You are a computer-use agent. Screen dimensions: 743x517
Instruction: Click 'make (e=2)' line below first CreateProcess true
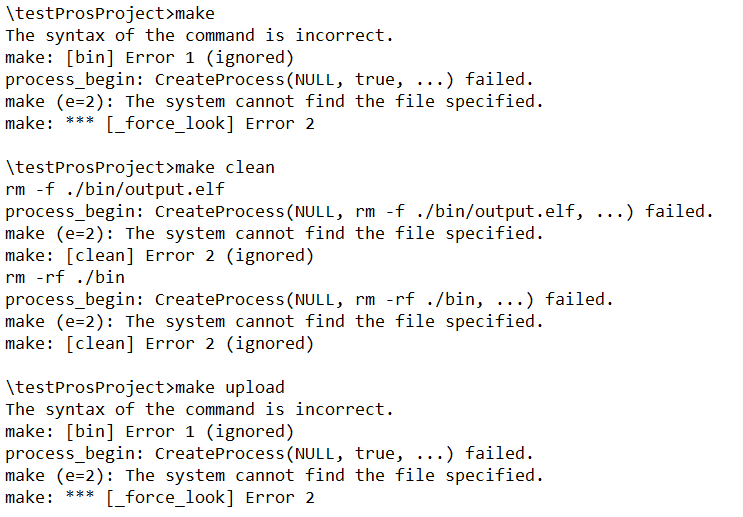[274, 101]
